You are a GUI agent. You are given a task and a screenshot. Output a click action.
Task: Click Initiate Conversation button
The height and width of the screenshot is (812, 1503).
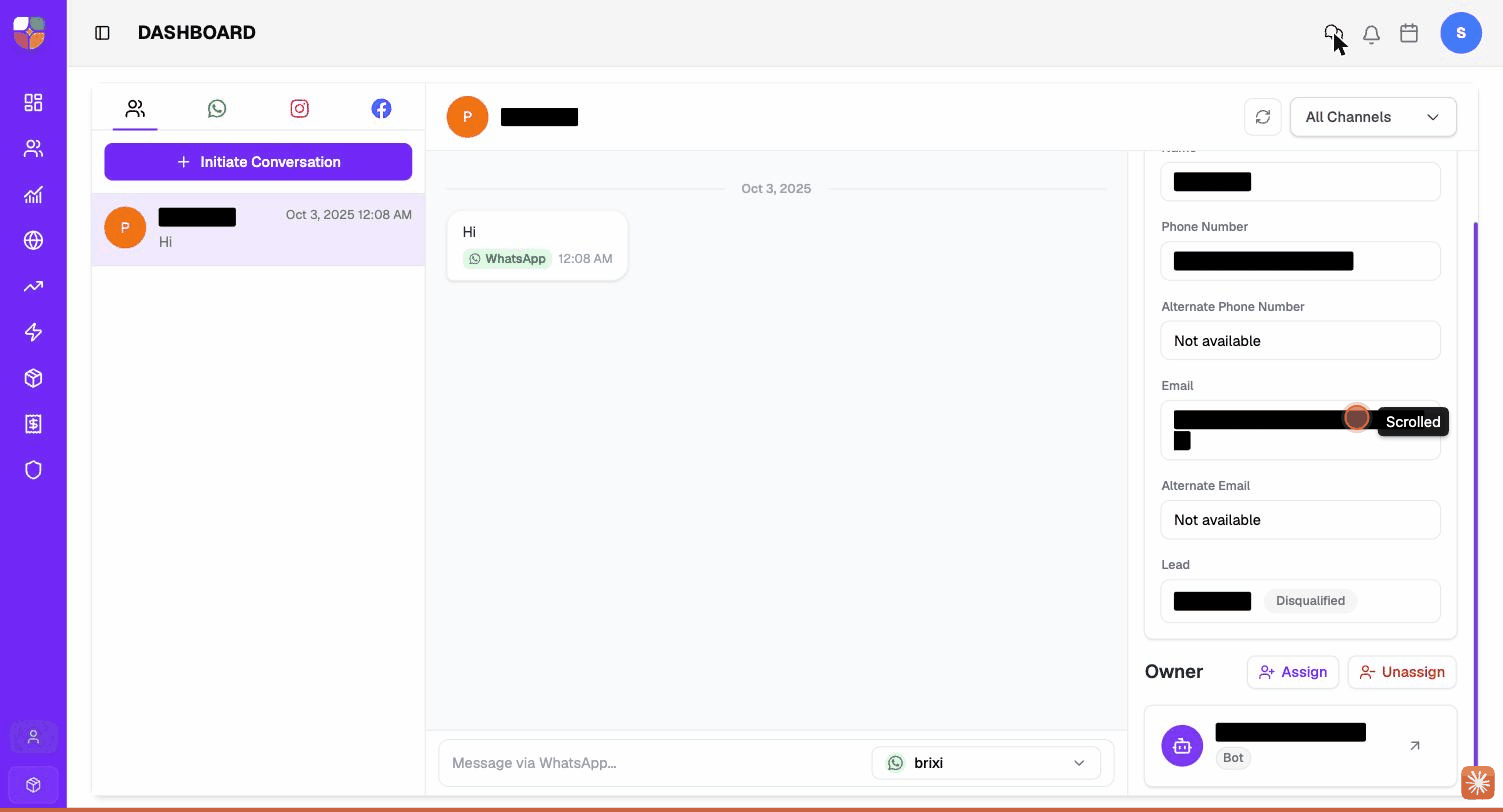258,162
